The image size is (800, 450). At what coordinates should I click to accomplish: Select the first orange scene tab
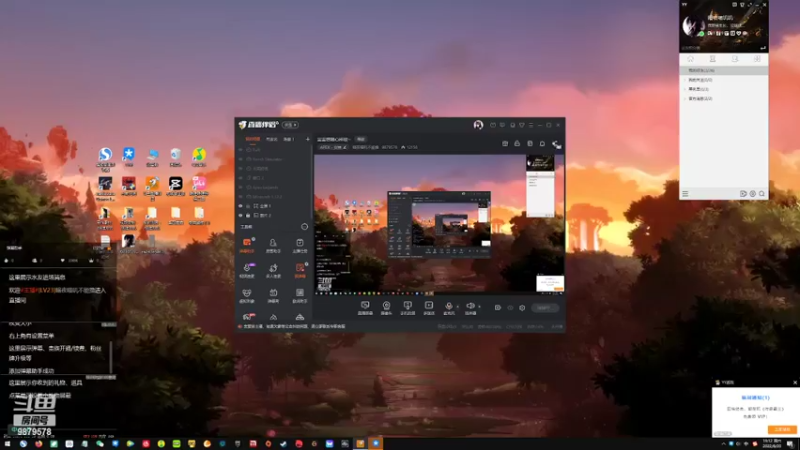(253, 139)
